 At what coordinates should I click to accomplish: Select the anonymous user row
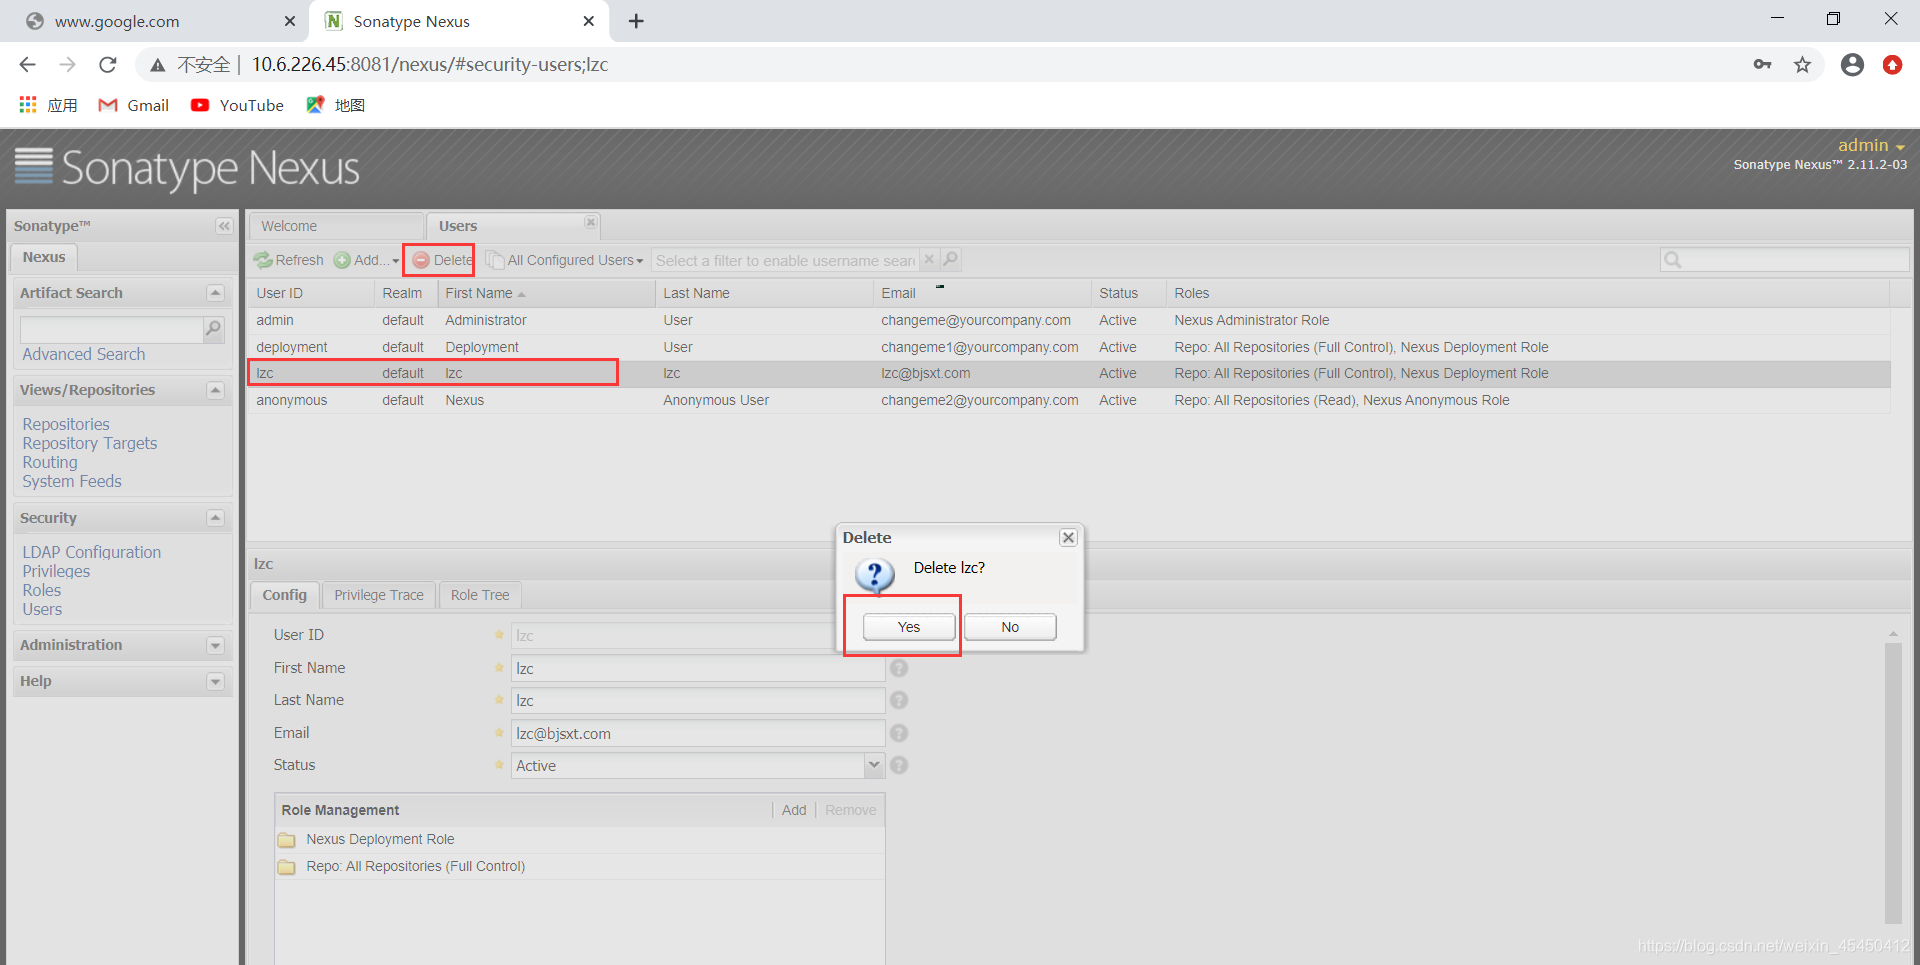1069,400
